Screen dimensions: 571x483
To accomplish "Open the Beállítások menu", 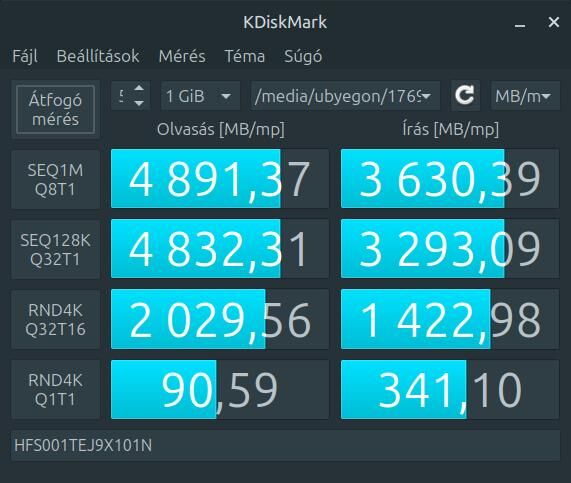I will coord(98,56).
